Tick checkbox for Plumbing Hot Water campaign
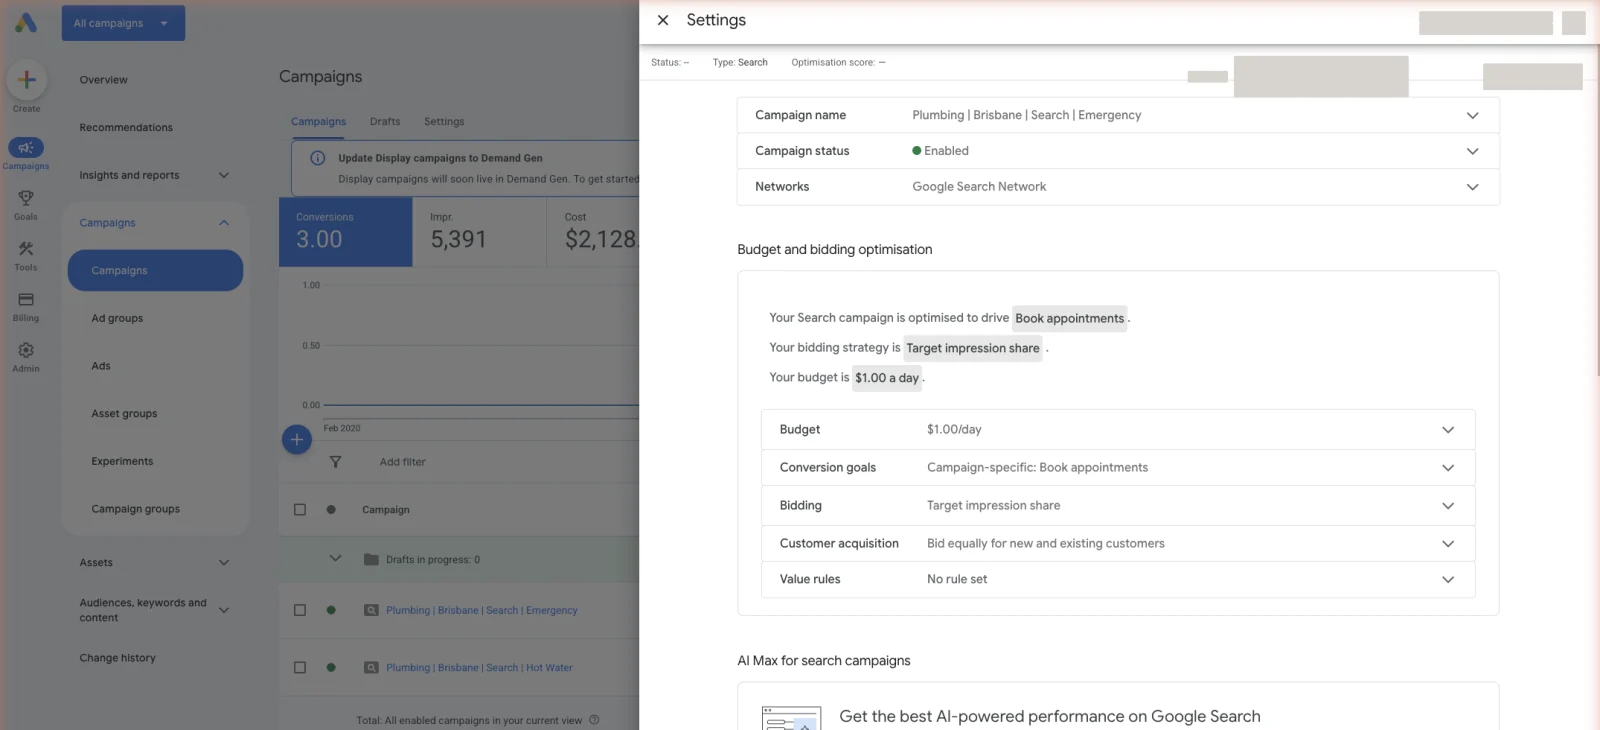 [x=300, y=667]
